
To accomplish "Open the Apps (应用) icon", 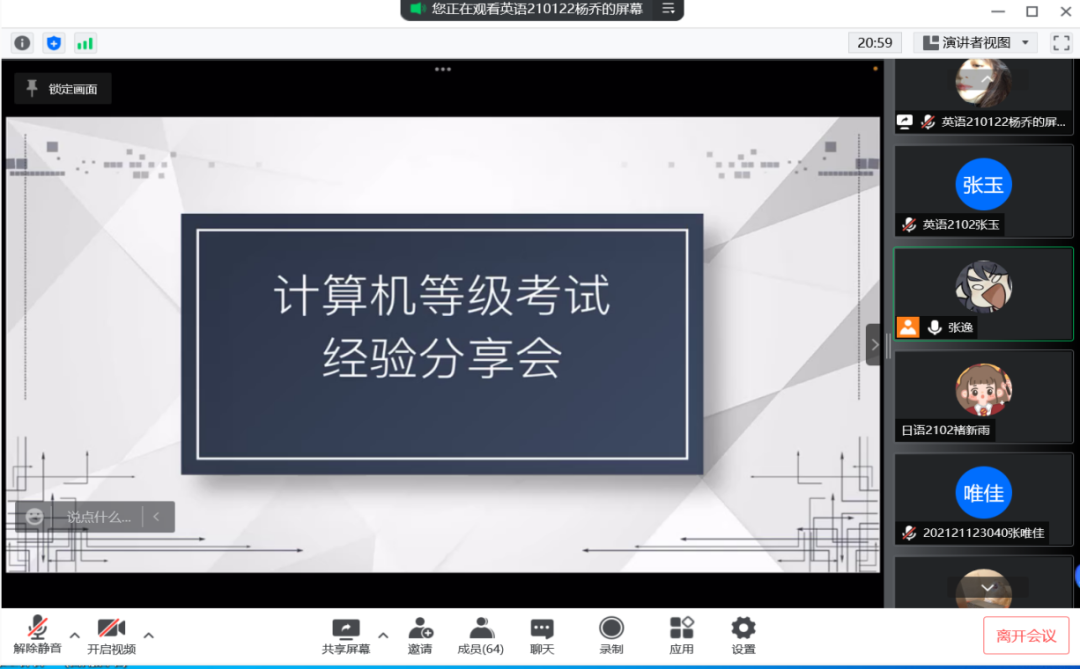I will 682,634.
